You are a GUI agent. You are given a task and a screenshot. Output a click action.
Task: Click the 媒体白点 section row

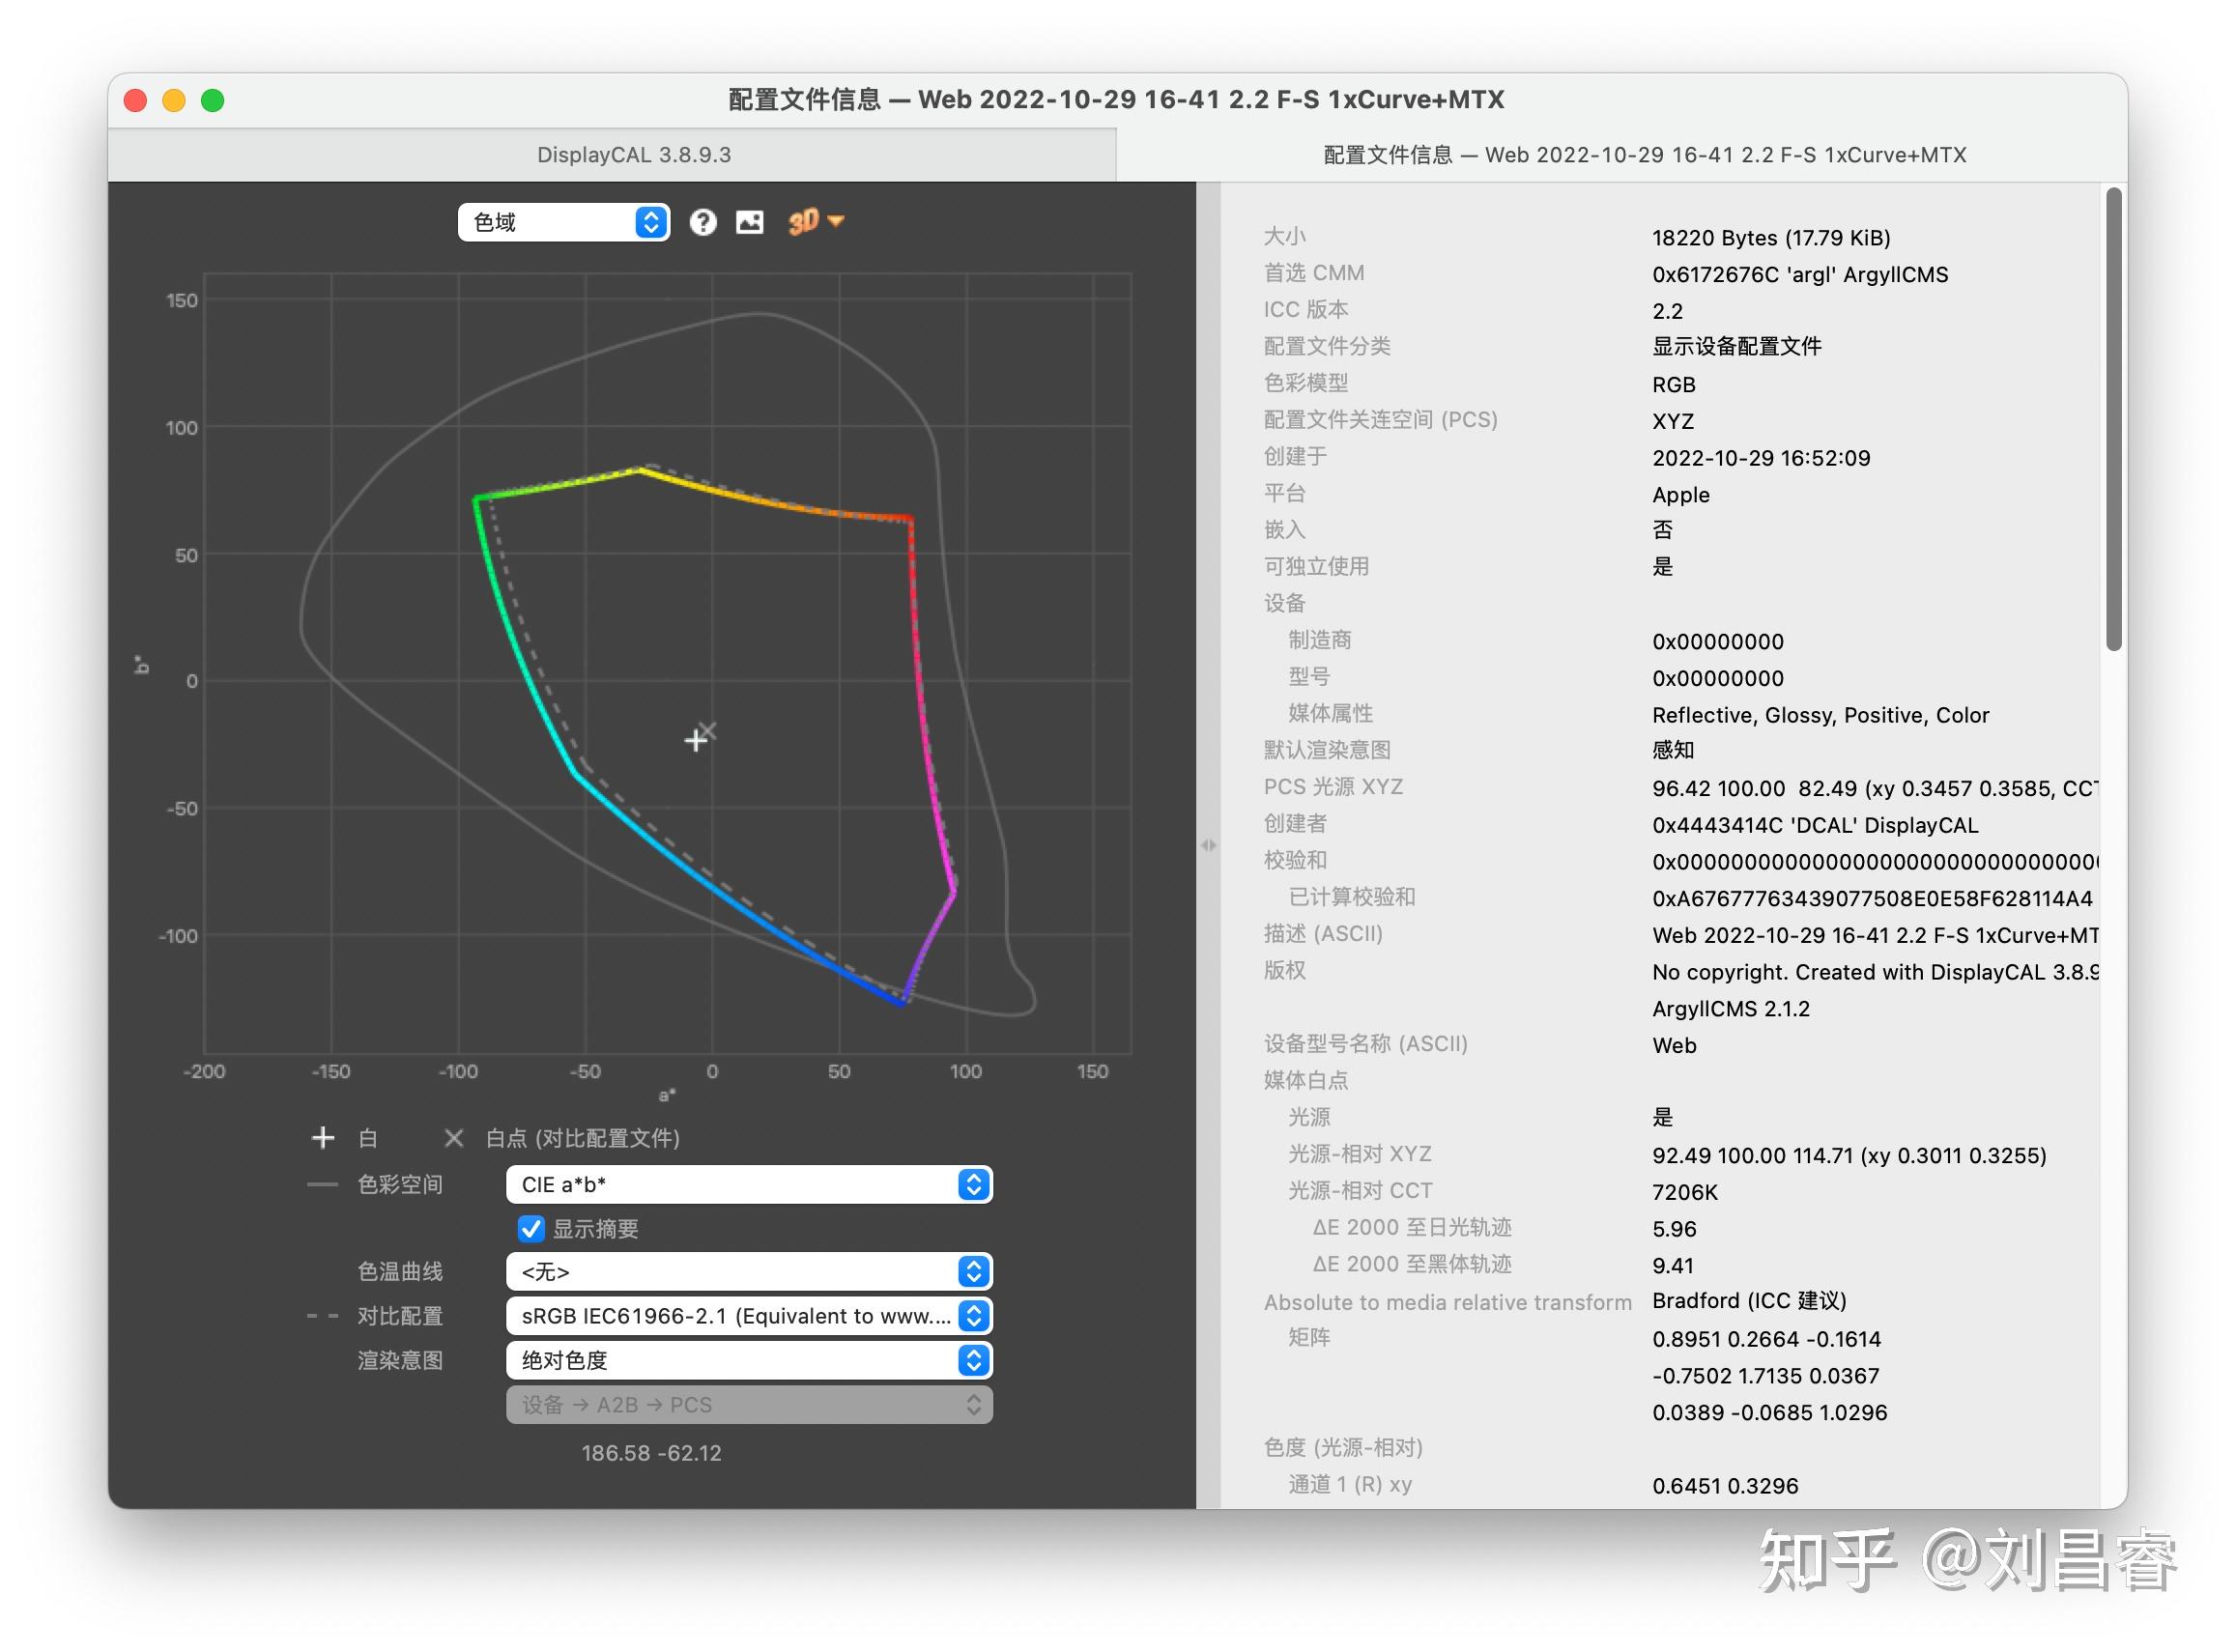point(1305,1081)
